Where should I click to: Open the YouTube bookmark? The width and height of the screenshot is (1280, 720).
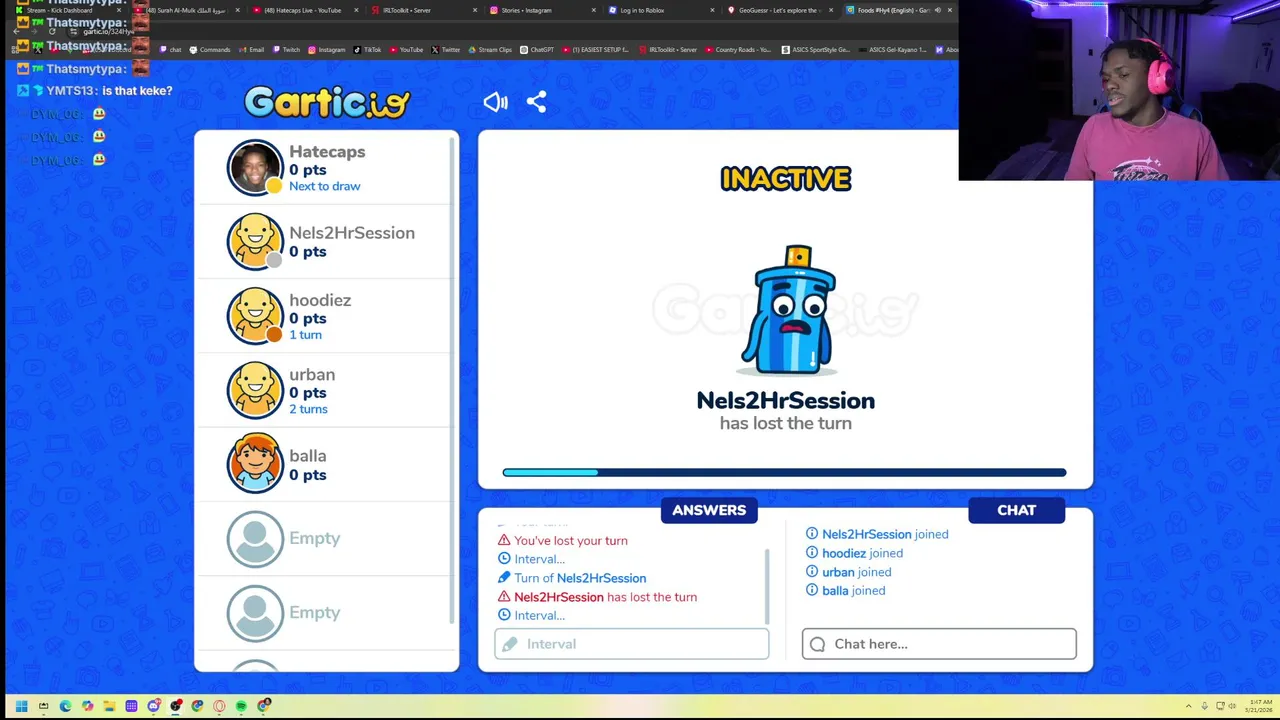coord(406,49)
